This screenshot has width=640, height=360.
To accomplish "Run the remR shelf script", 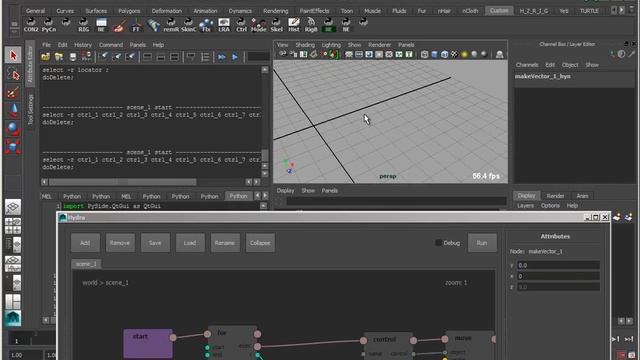I will point(171,25).
